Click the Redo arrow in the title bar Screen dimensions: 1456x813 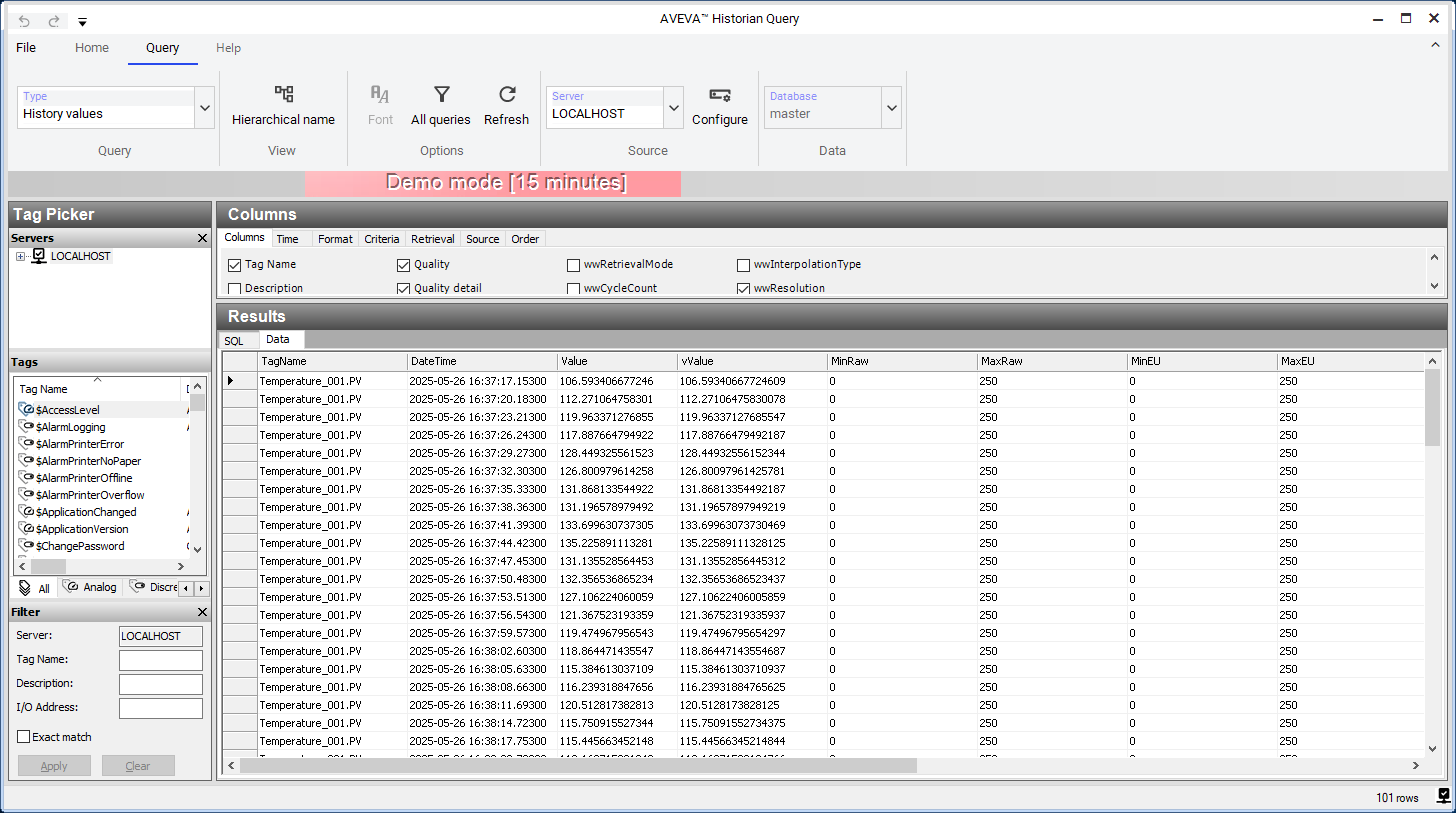pos(54,20)
